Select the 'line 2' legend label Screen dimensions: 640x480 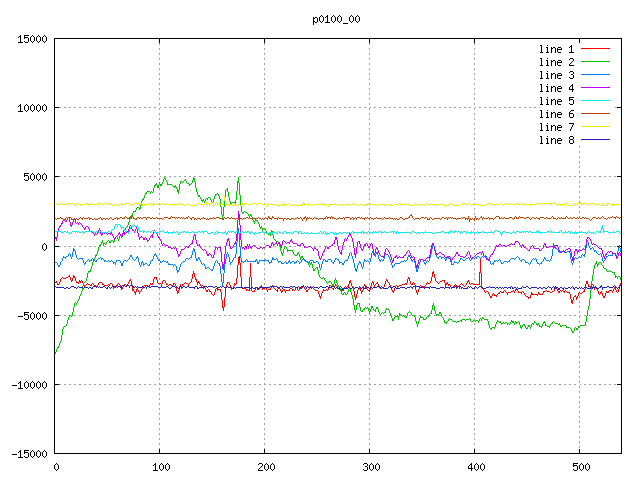click(556, 62)
